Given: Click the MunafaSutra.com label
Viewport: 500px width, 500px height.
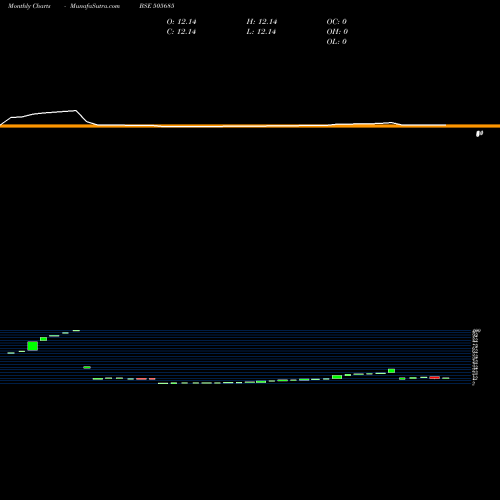Looking at the screenshot, I should tap(95, 6).
